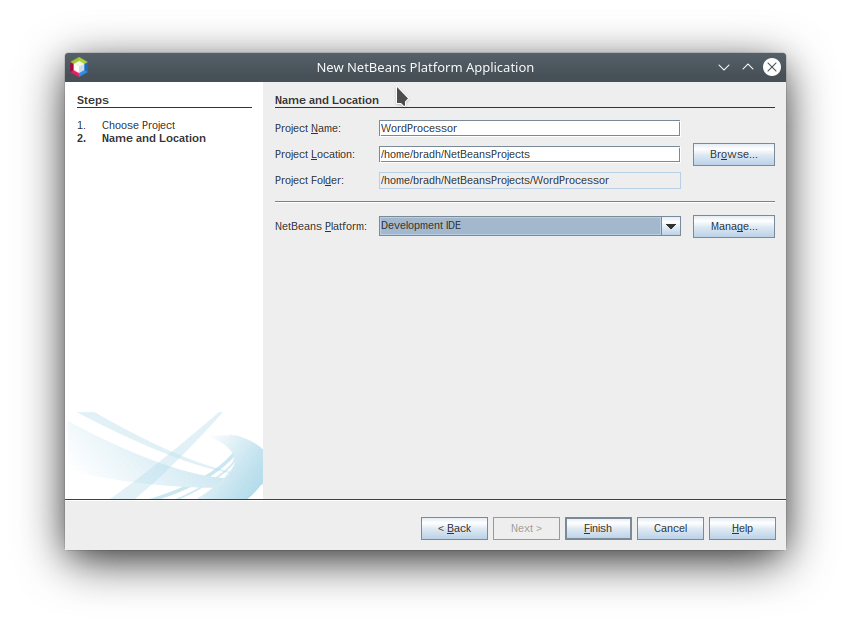Select the Choose Project step in Steps
851x627 pixels.
(x=138, y=125)
